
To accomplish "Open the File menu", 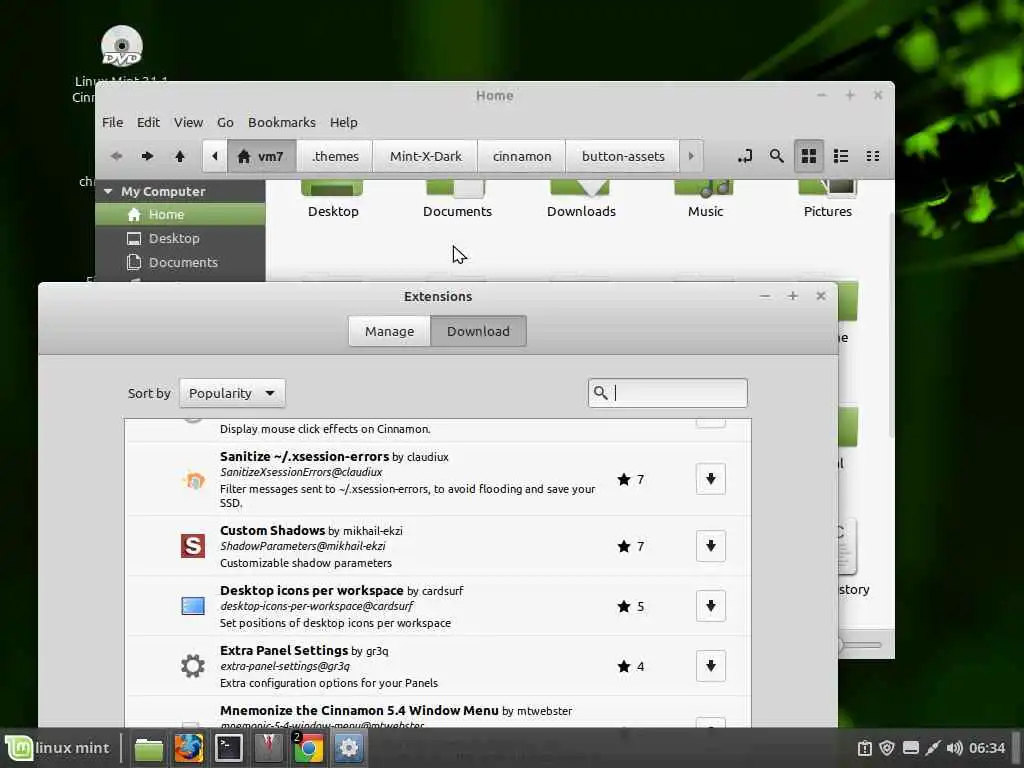I will [112, 122].
